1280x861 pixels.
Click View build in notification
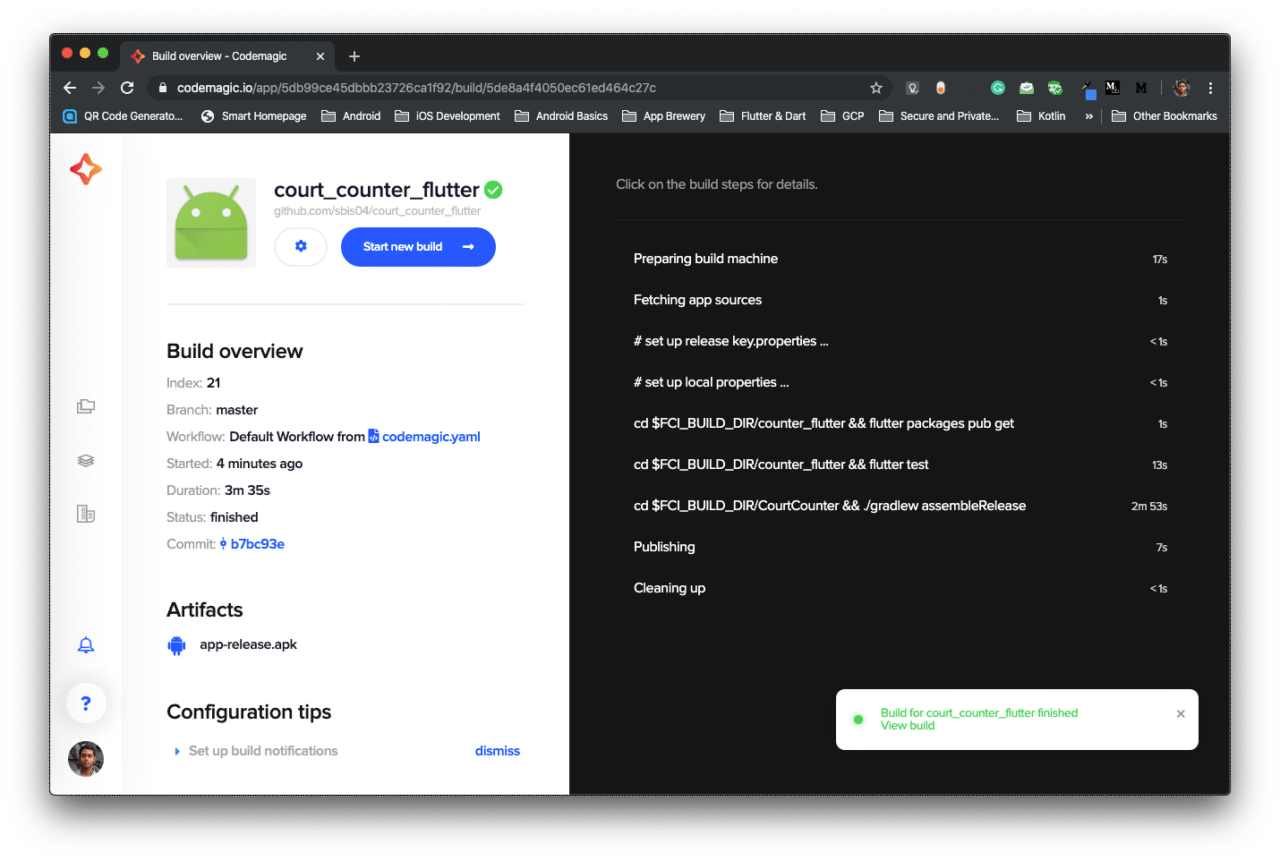click(x=907, y=726)
